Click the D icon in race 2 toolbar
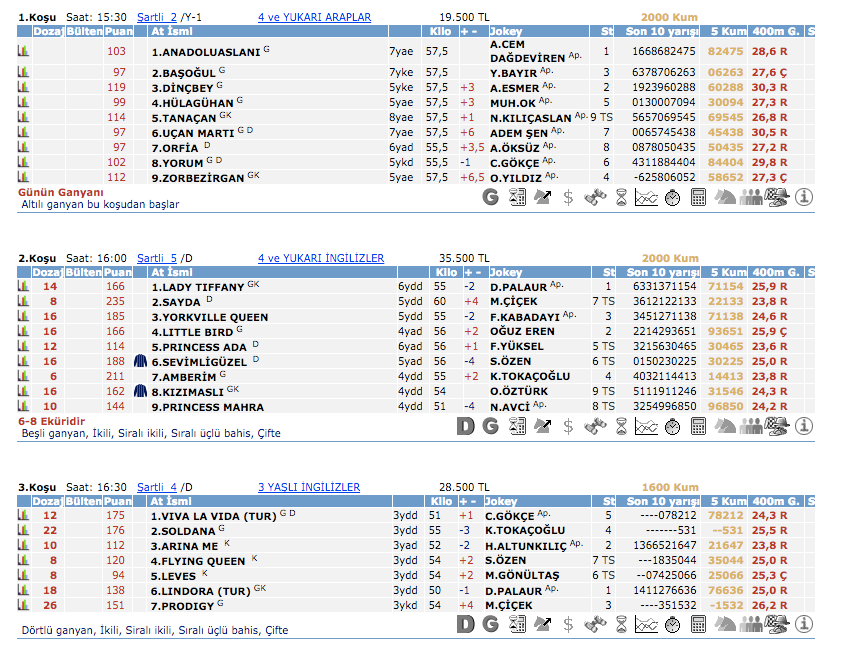Viewport: 841px width, 653px height. pos(464,426)
